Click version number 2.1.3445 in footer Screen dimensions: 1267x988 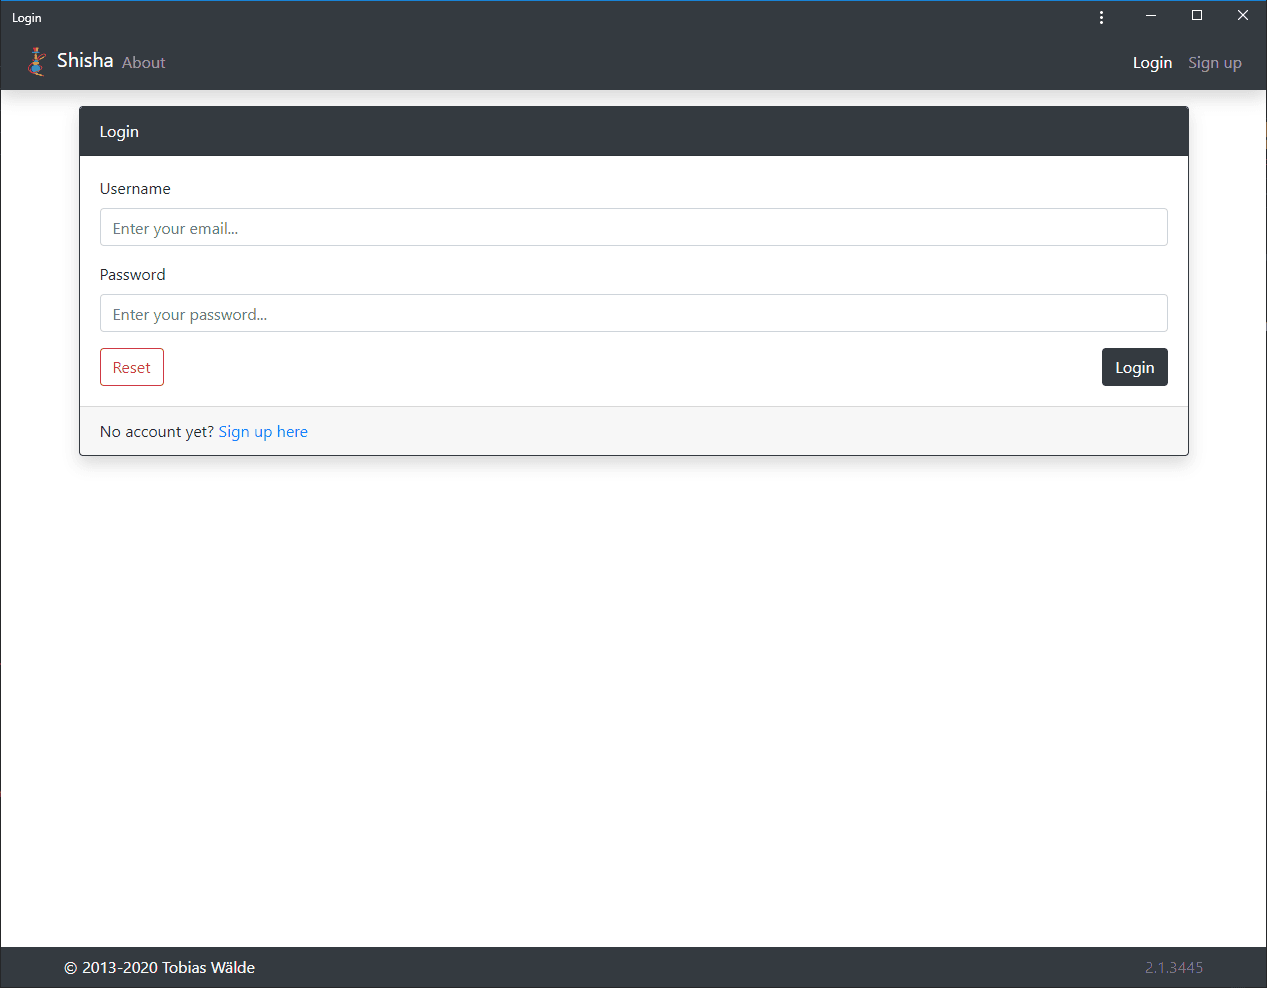tap(1174, 968)
